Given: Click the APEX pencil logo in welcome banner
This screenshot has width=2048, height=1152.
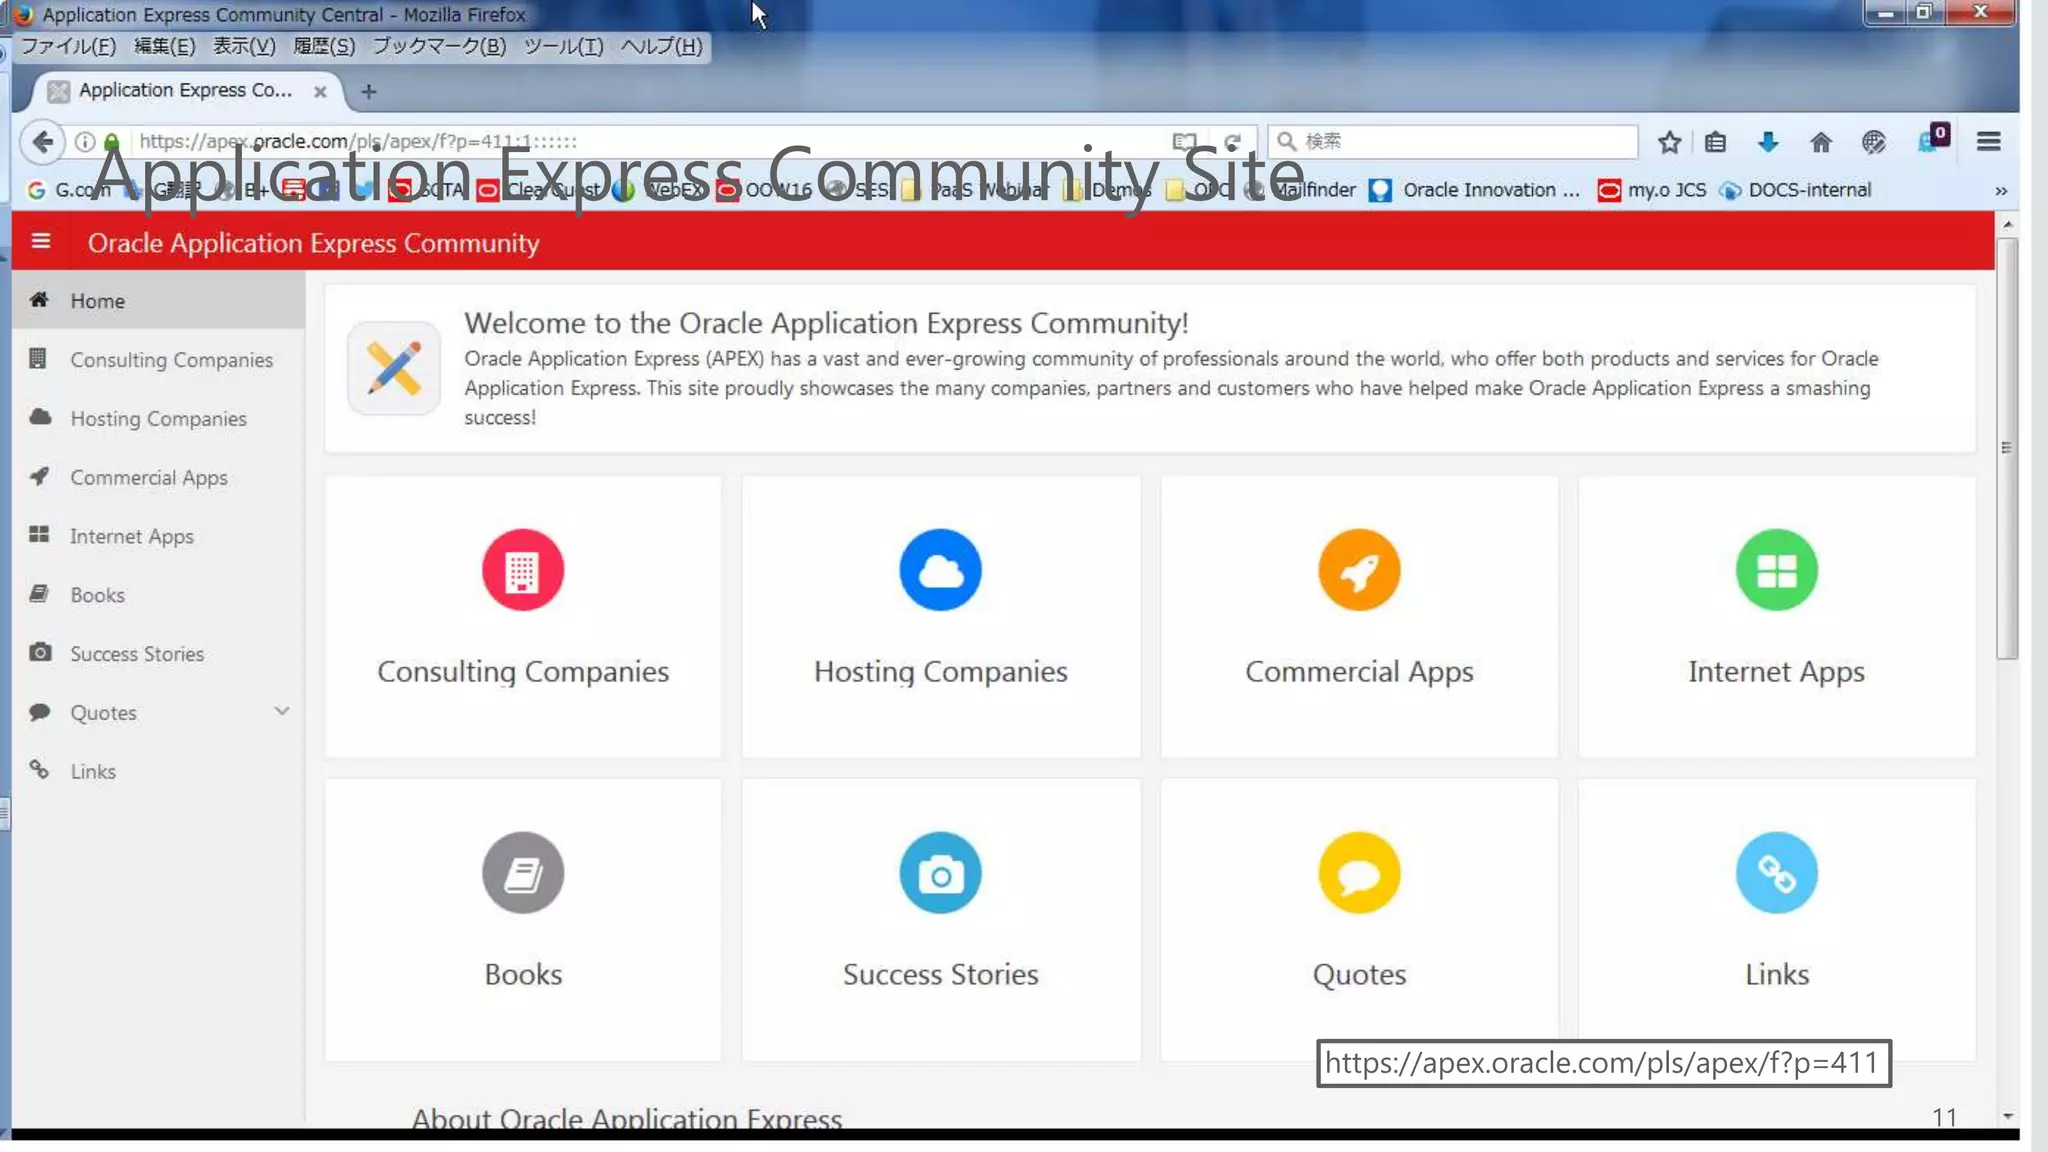Looking at the screenshot, I should coord(394,368).
